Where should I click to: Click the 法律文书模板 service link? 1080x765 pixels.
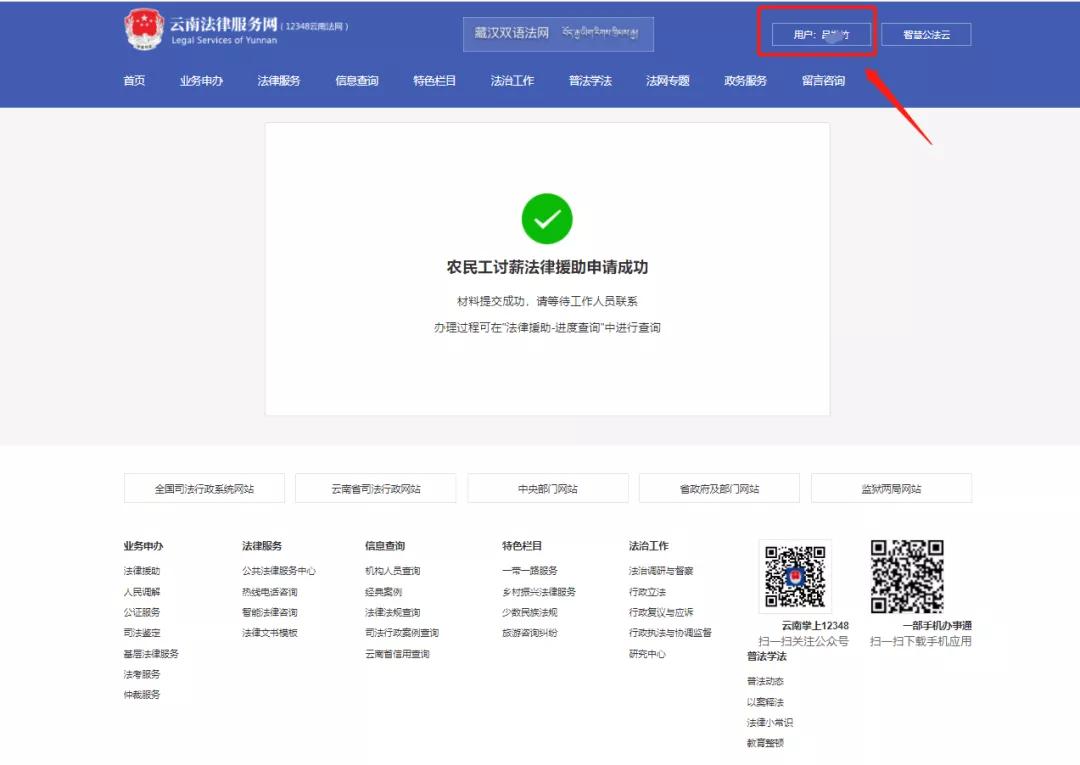coord(270,631)
